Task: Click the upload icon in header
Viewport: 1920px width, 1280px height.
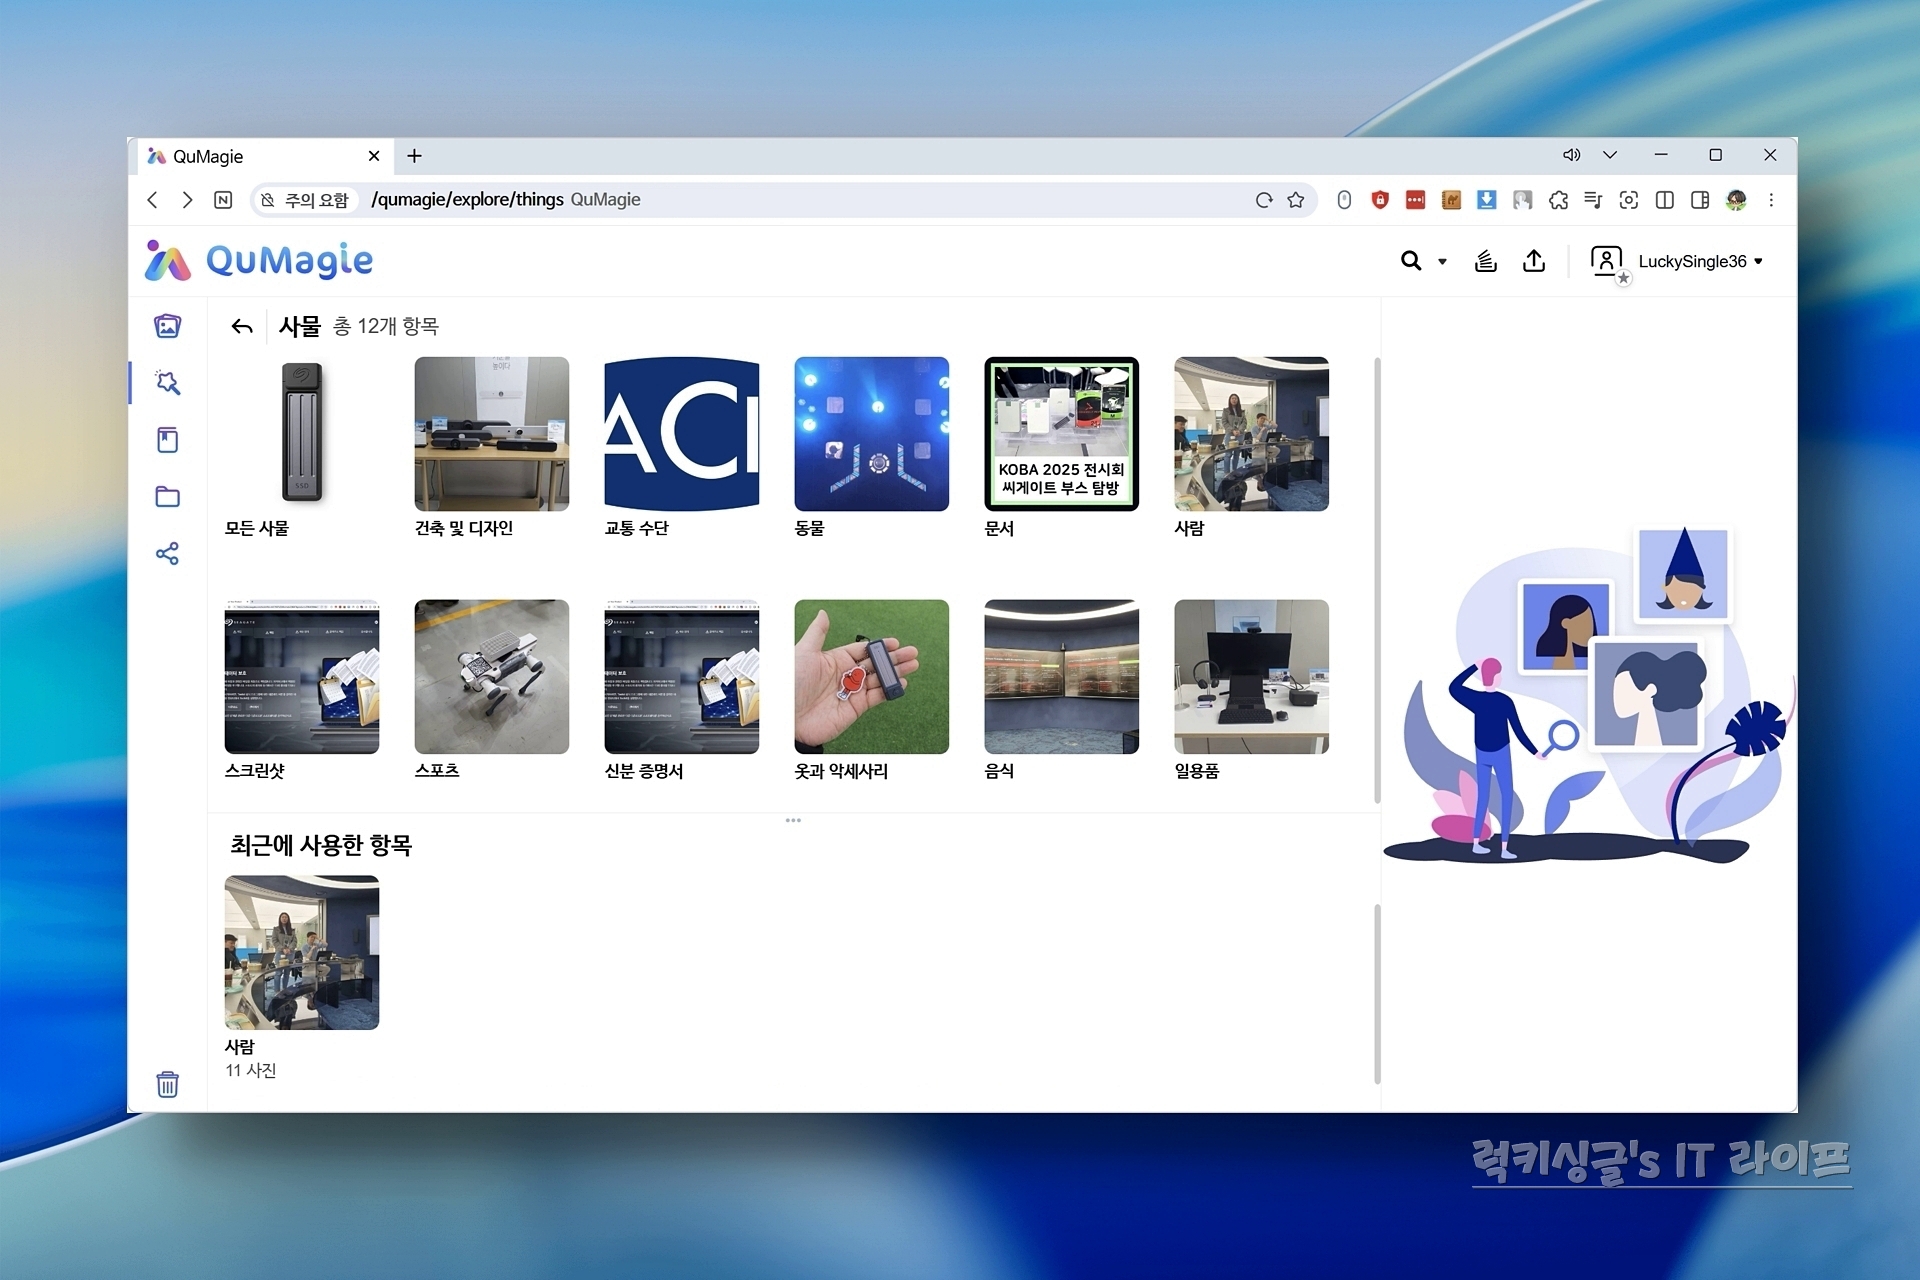Action: 1534,261
